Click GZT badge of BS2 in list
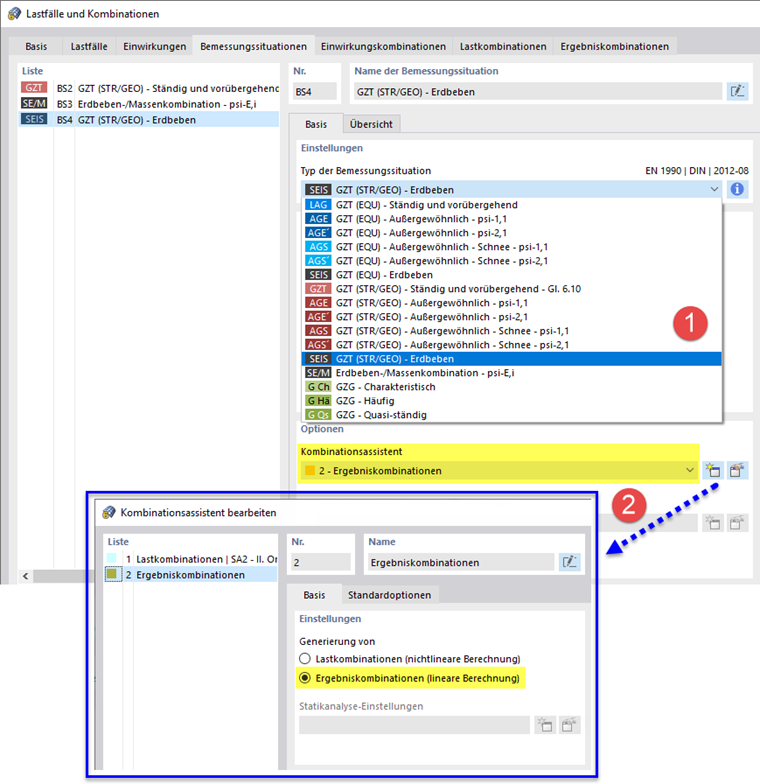This screenshot has width=760, height=784. tap(34, 88)
